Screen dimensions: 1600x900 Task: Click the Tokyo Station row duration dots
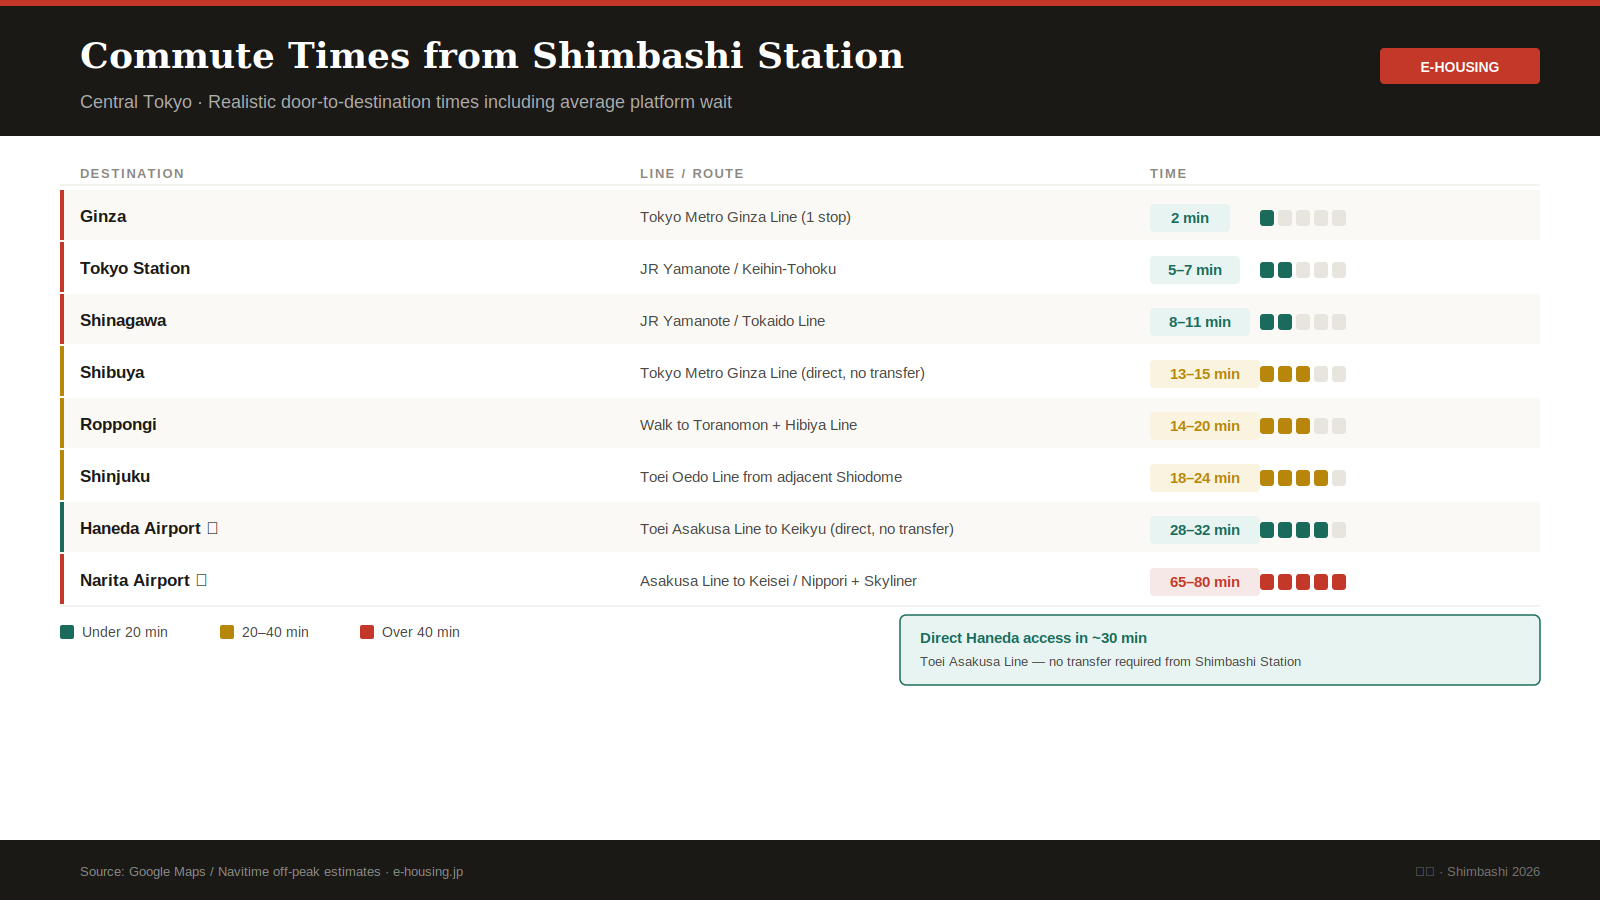[x=1303, y=270]
